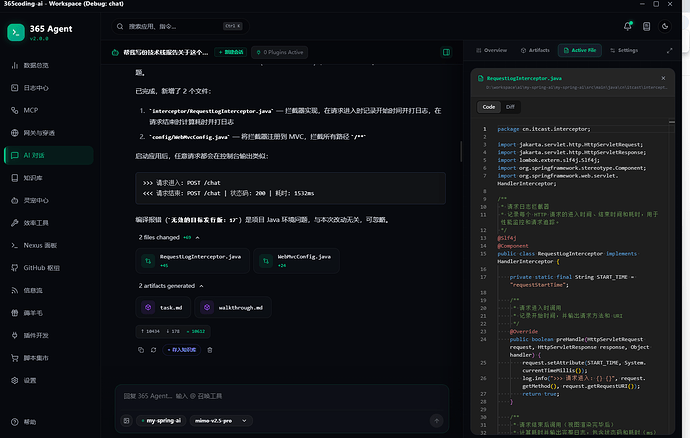Show the Diff view
This screenshot has width=690, height=438.
coord(510,107)
